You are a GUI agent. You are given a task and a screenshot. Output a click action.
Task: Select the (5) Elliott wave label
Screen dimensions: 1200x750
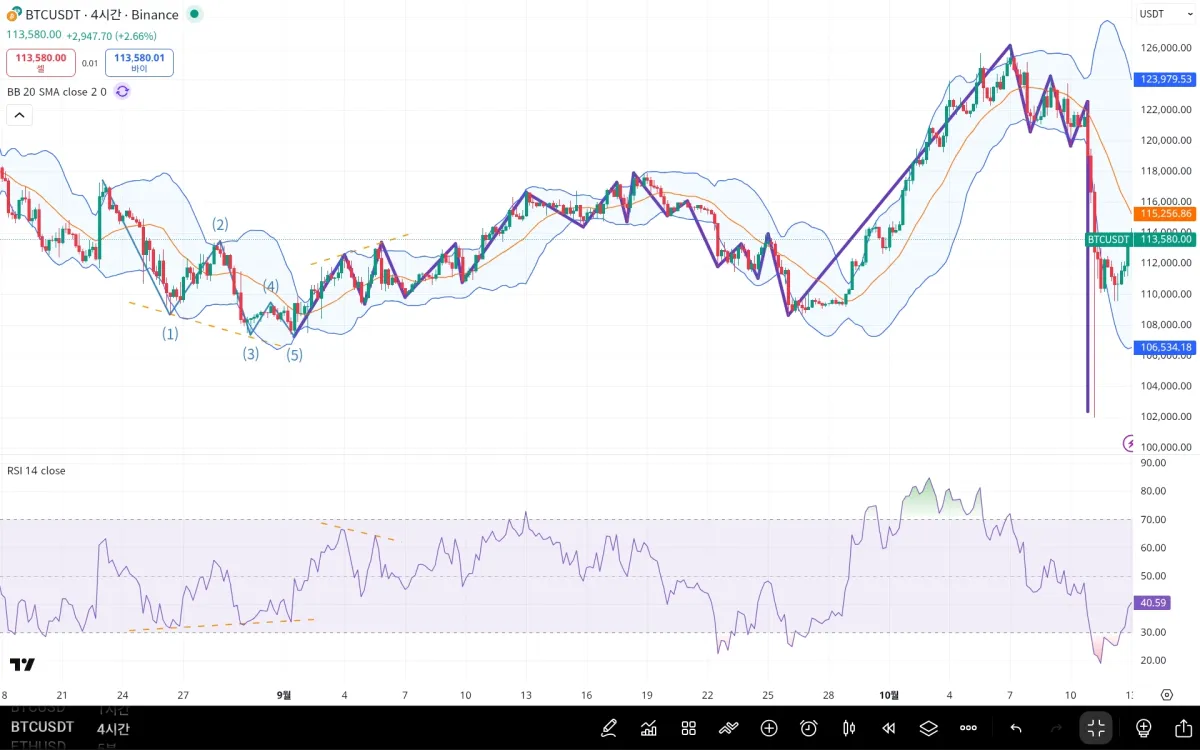tap(293, 354)
